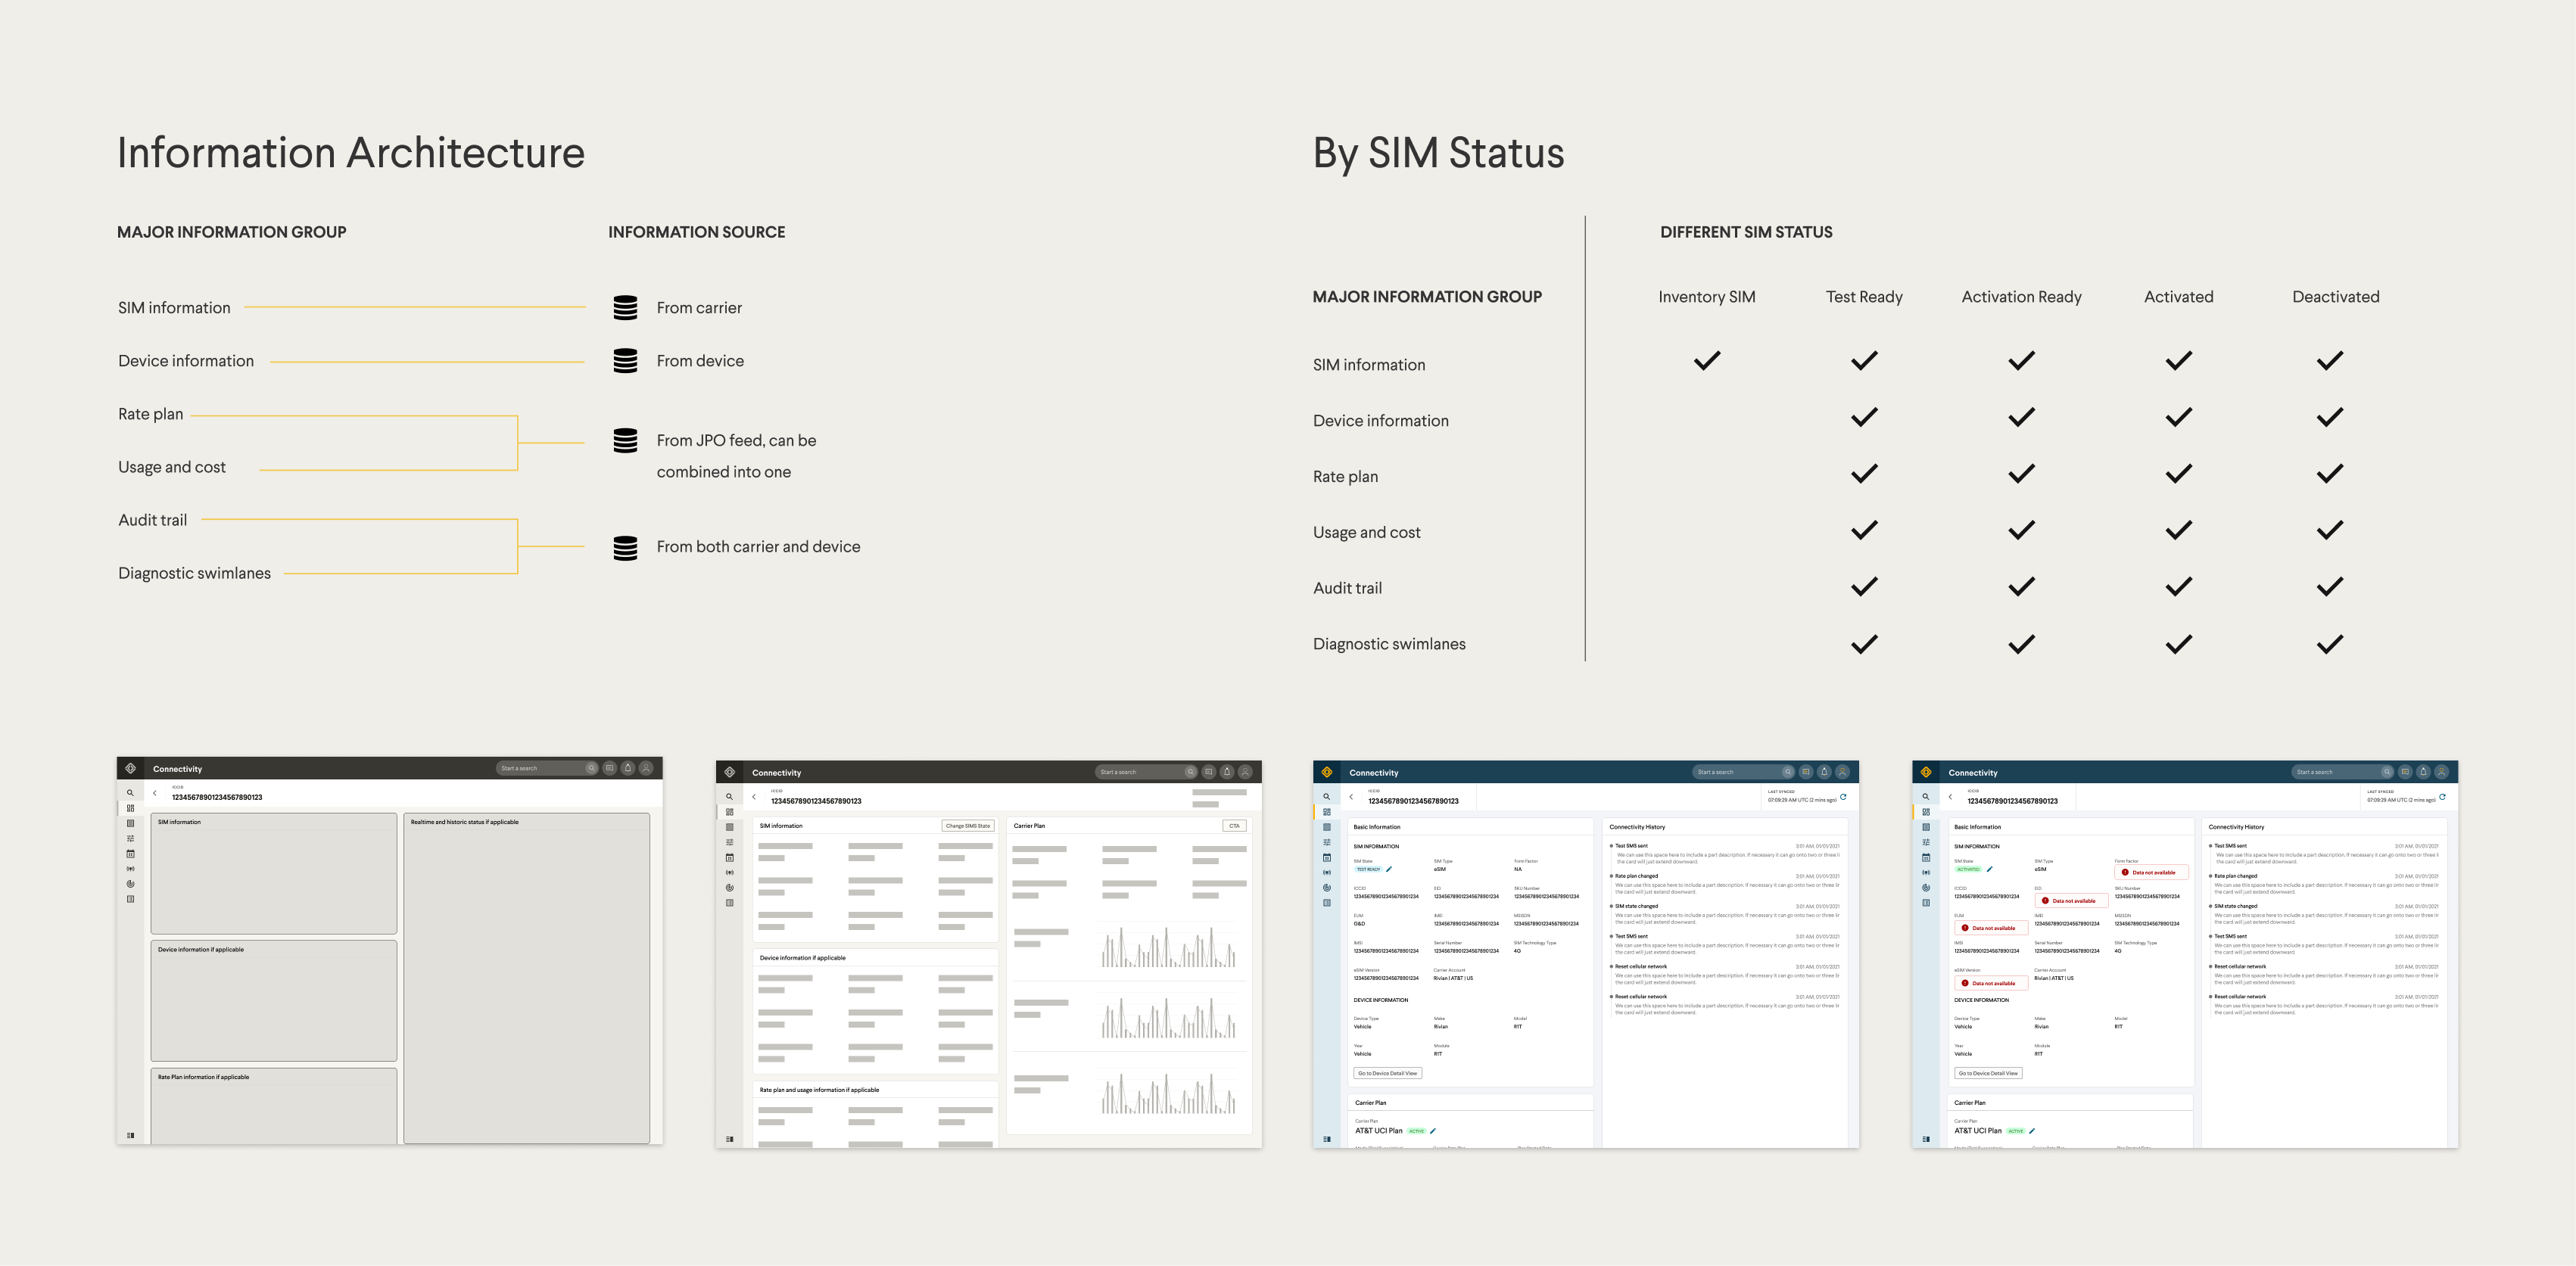
Task: Click the database icon beside From device
Action: pos(625,361)
